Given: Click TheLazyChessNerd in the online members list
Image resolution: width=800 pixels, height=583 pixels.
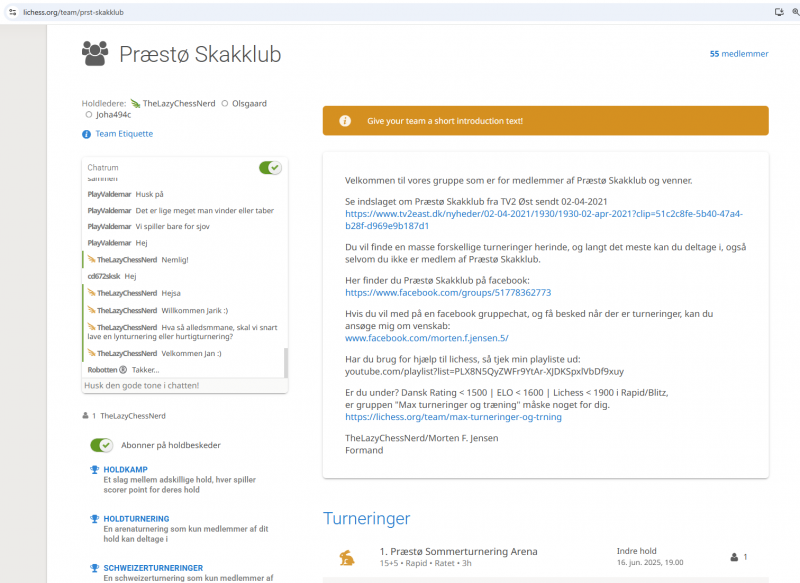Looking at the screenshot, I should pos(133,416).
